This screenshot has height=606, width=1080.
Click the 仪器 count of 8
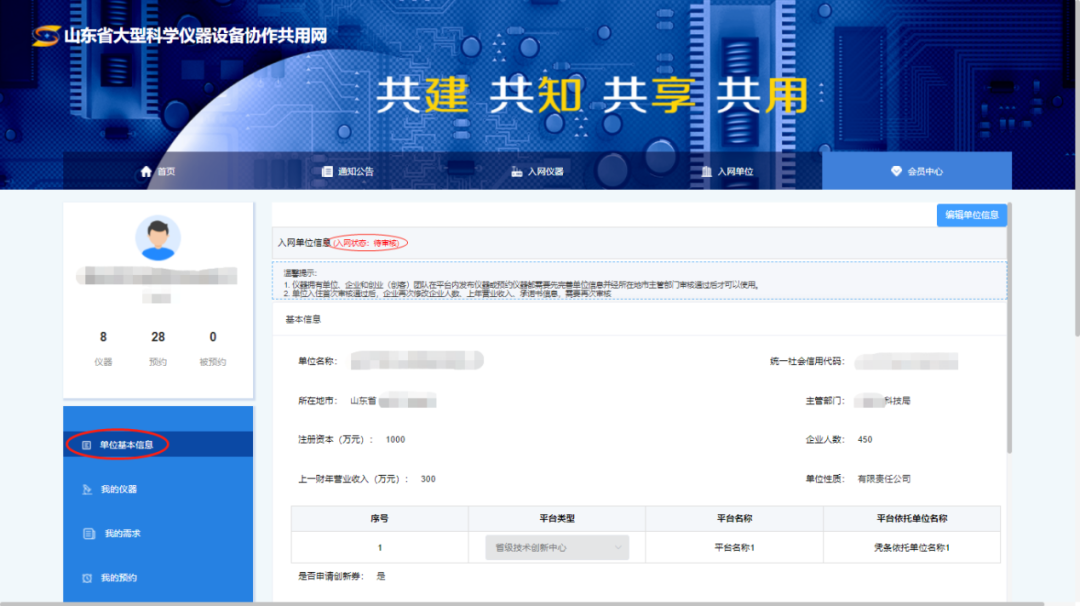click(103, 337)
